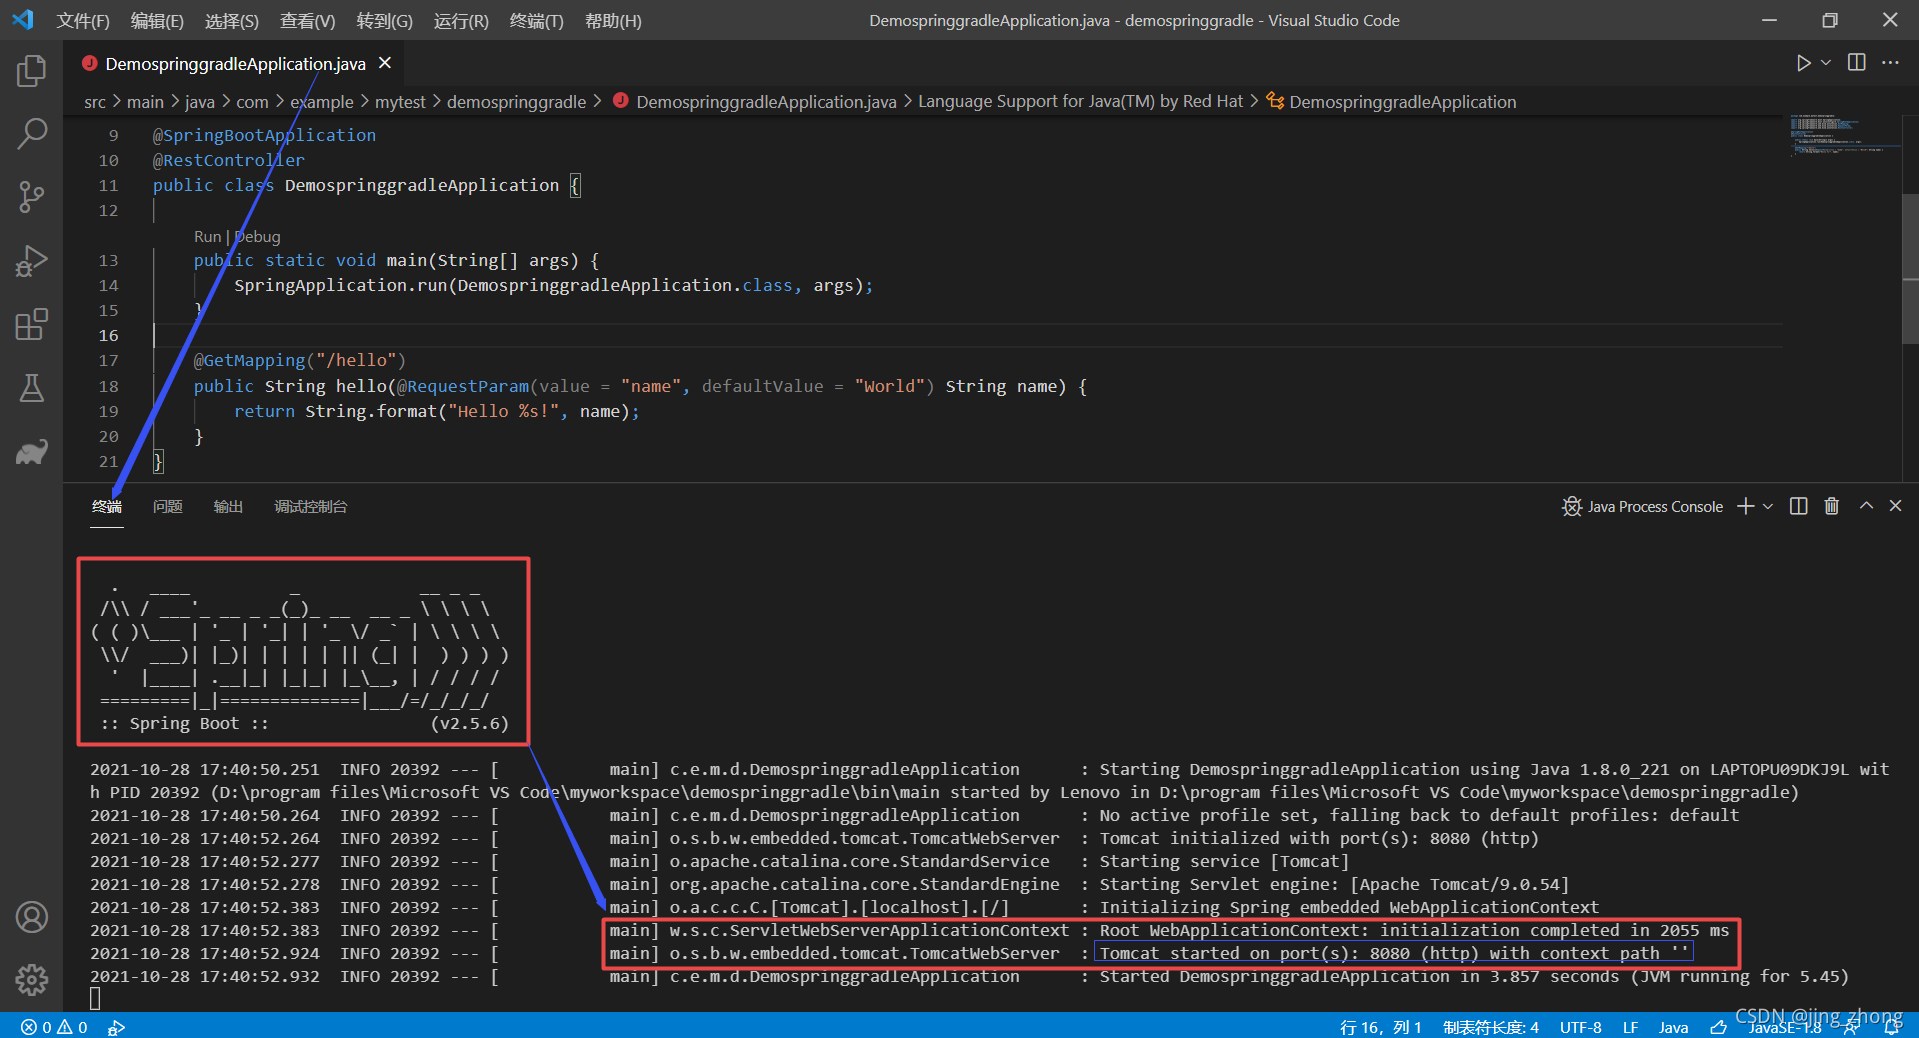1919x1038 pixels.
Task: Run the Java file with play button
Action: tap(1803, 63)
